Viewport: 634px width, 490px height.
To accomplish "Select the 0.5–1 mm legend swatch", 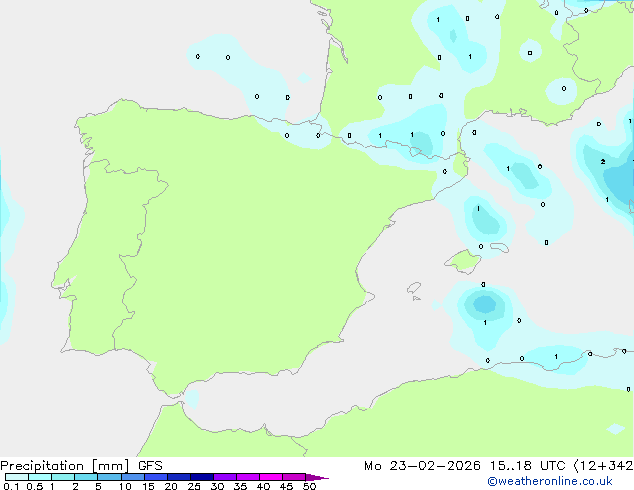I will (40, 477).
